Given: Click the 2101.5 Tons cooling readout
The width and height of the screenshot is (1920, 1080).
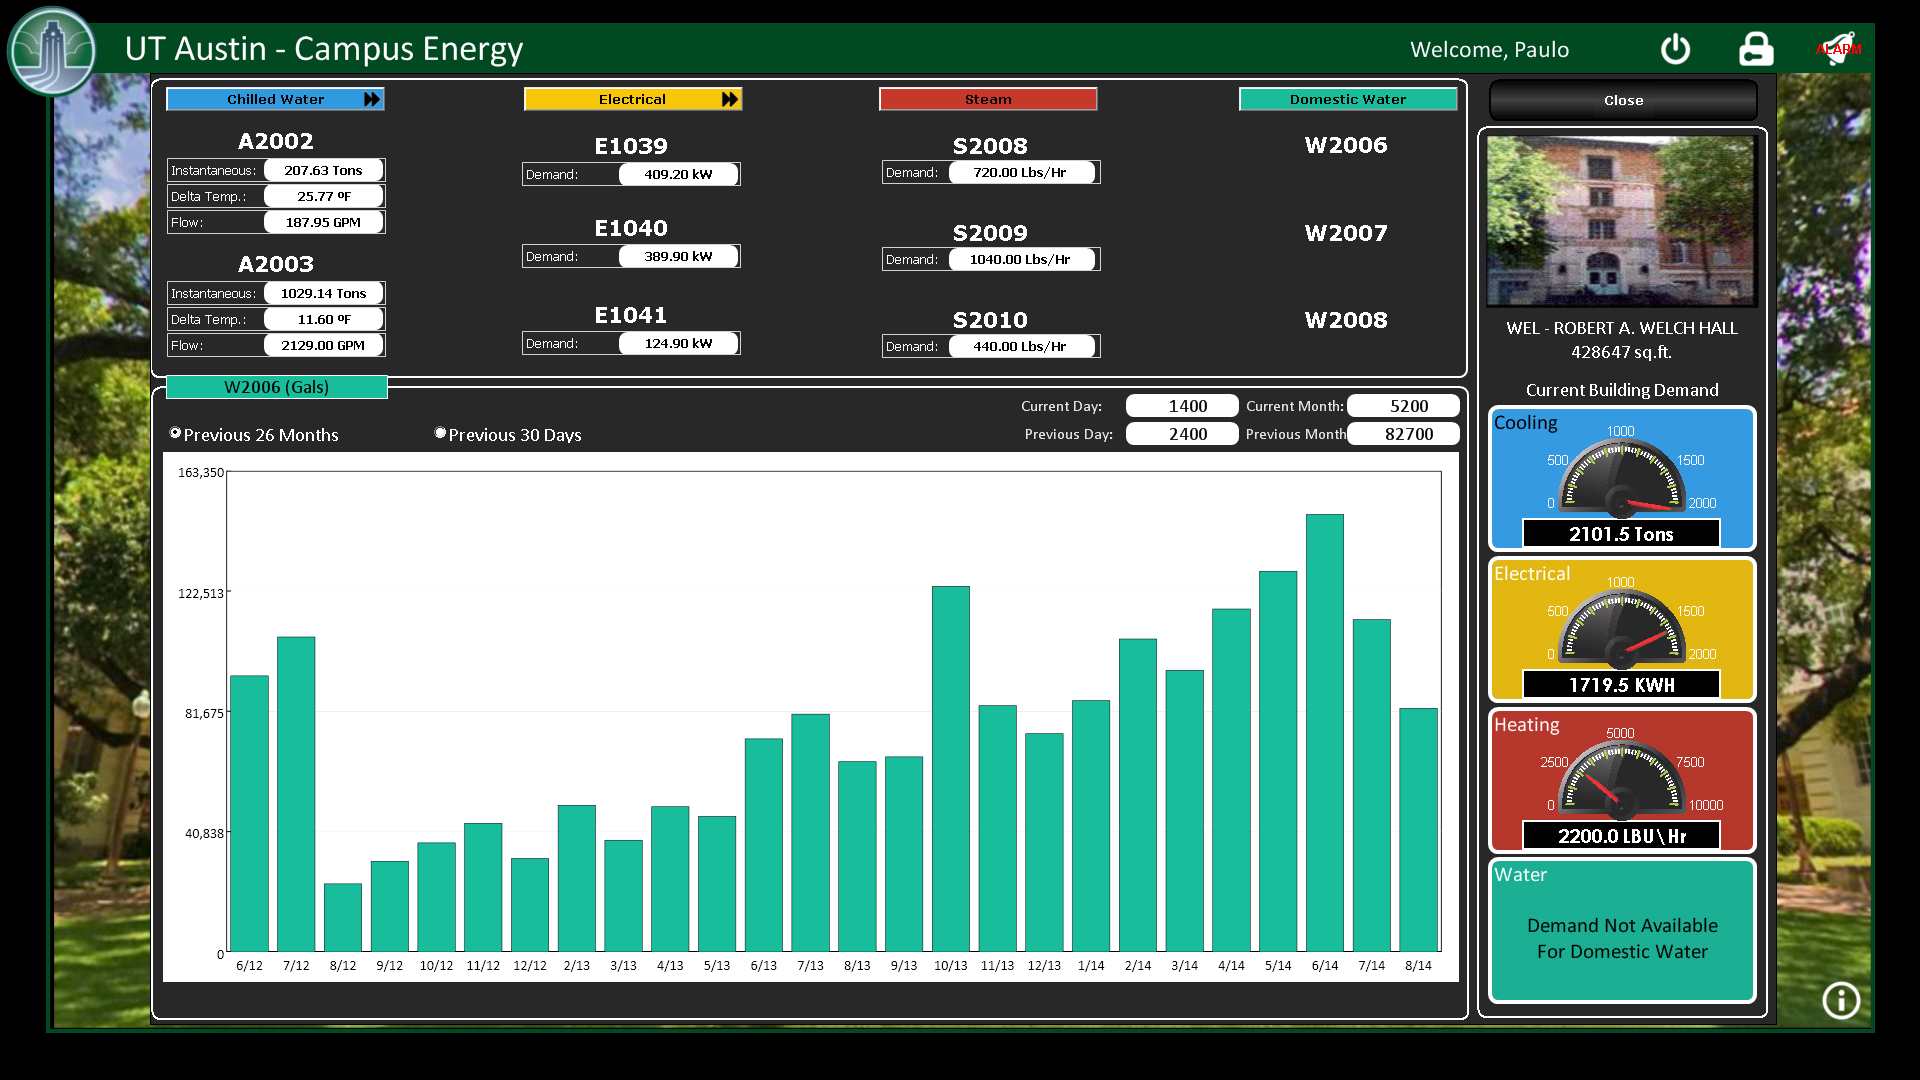Looking at the screenshot, I should click(x=1621, y=534).
